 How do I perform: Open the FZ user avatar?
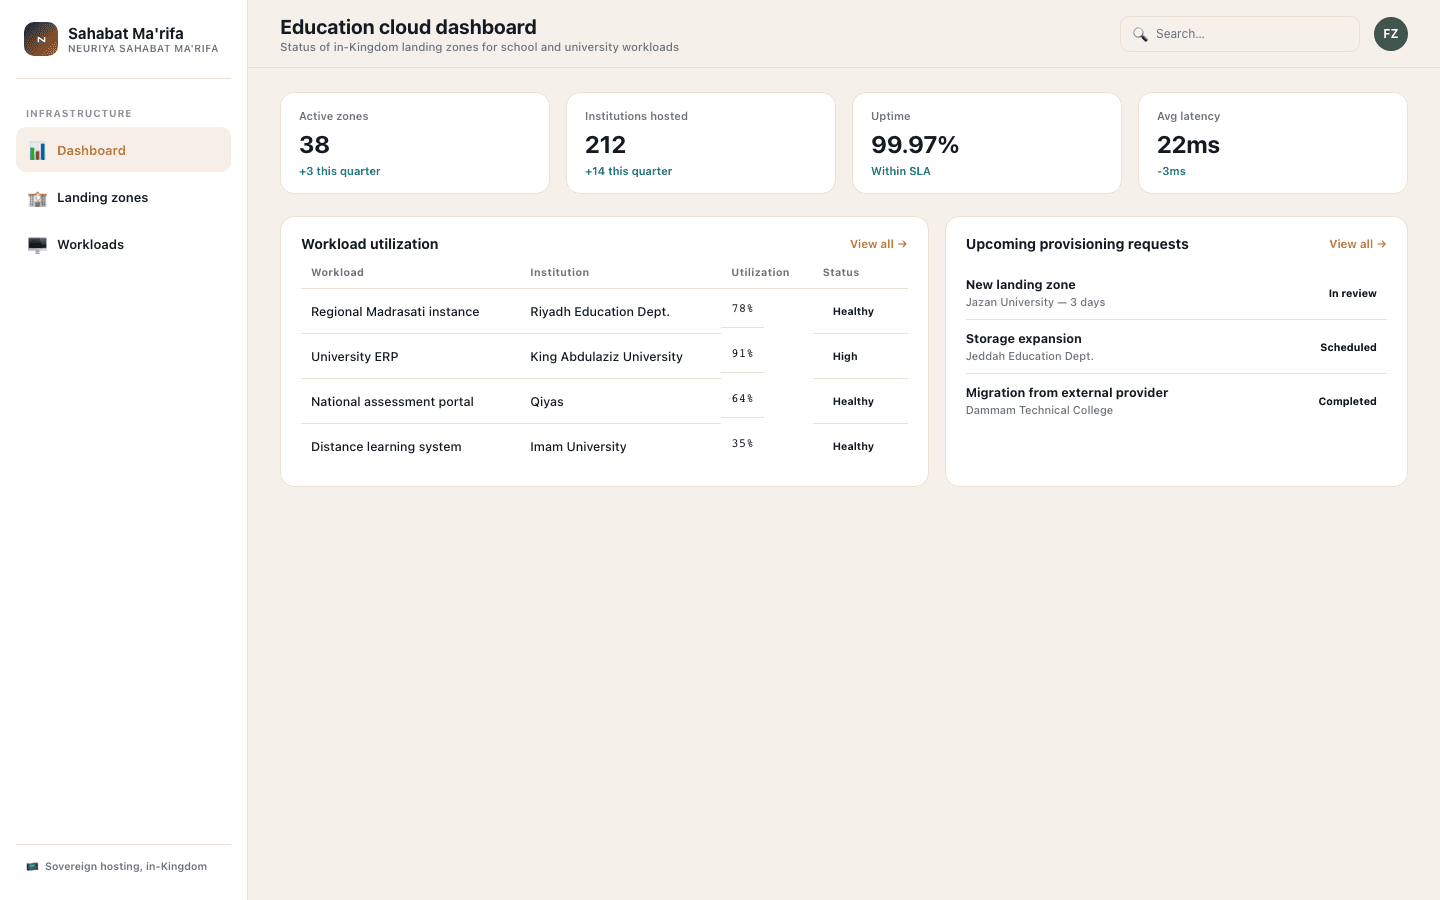tap(1390, 34)
